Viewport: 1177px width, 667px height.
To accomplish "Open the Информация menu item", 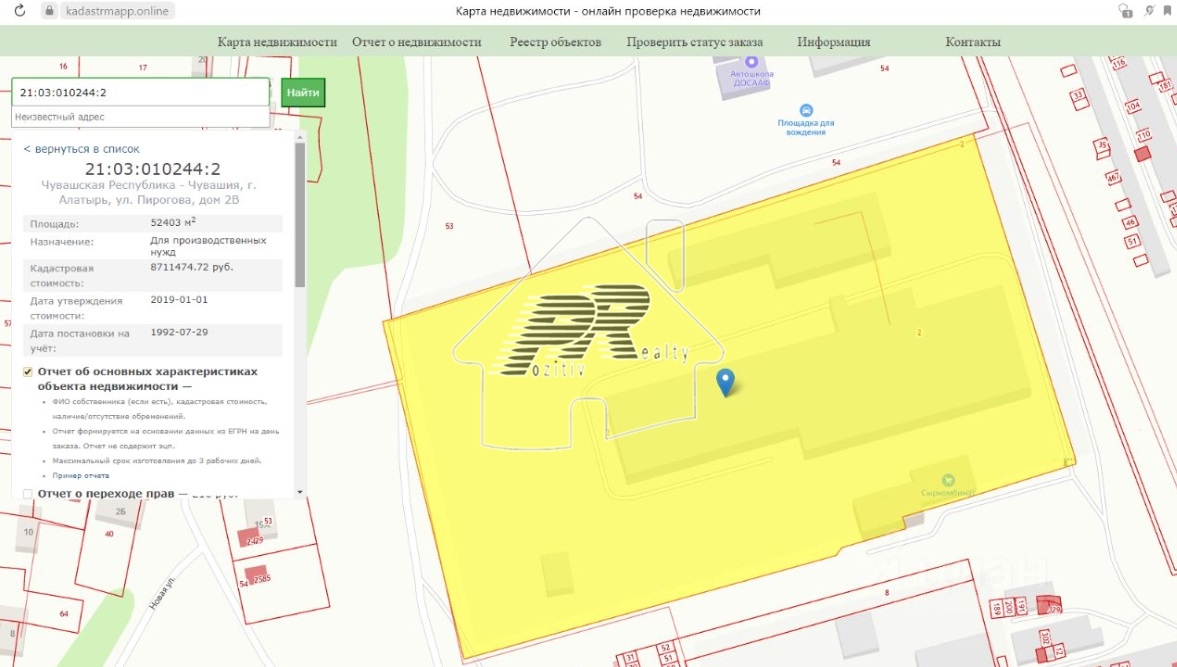I will click(834, 42).
